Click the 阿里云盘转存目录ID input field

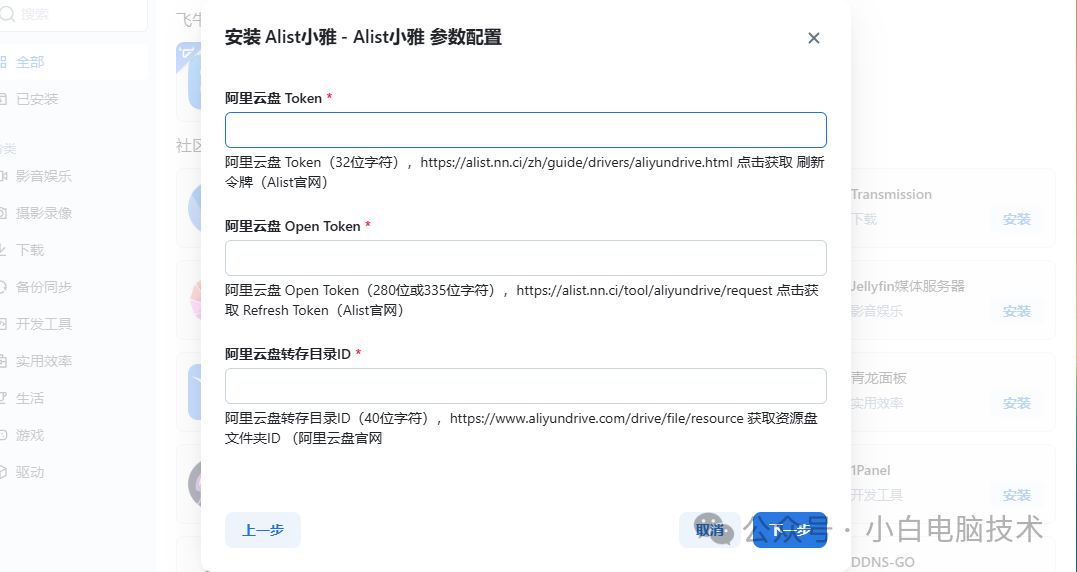(525, 386)
